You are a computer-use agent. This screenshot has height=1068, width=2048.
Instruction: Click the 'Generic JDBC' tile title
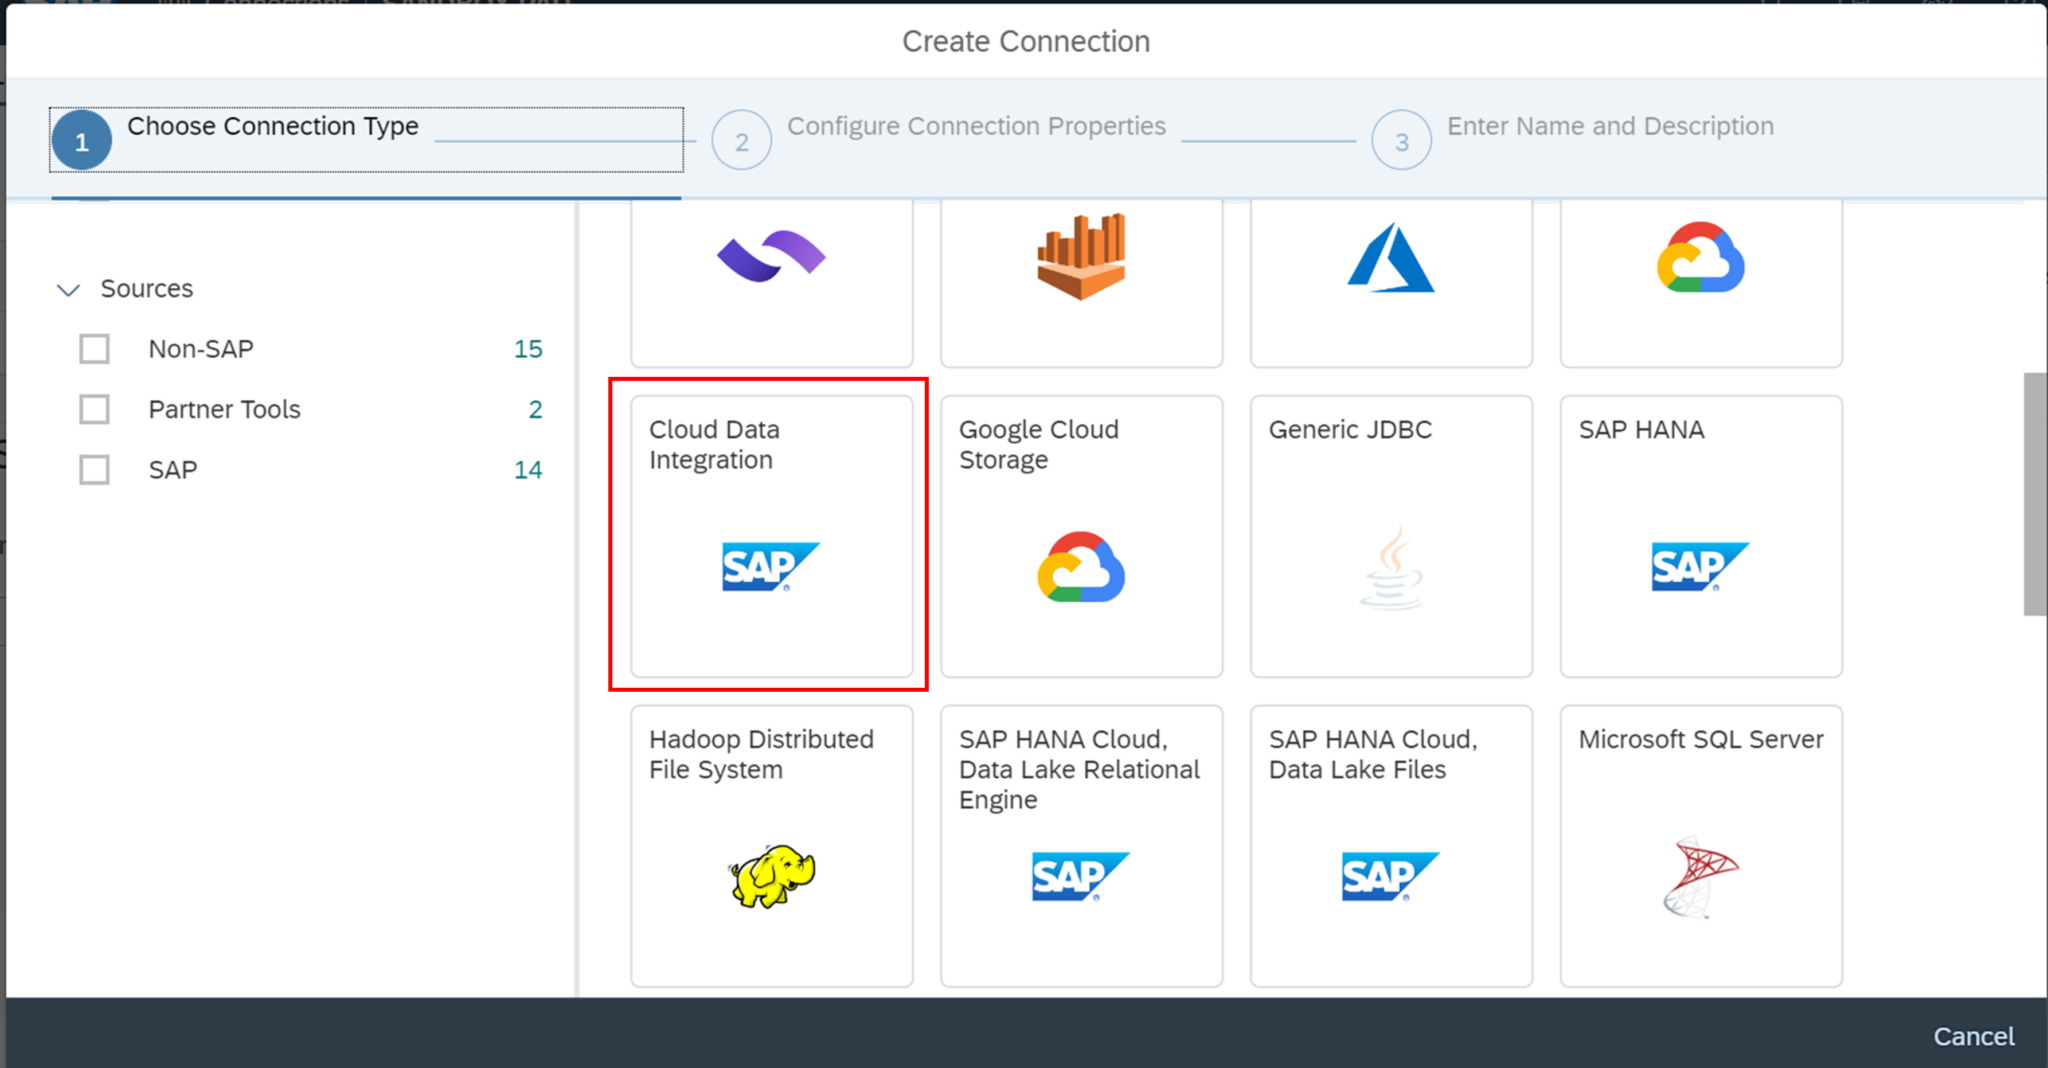coord(1350,429)
